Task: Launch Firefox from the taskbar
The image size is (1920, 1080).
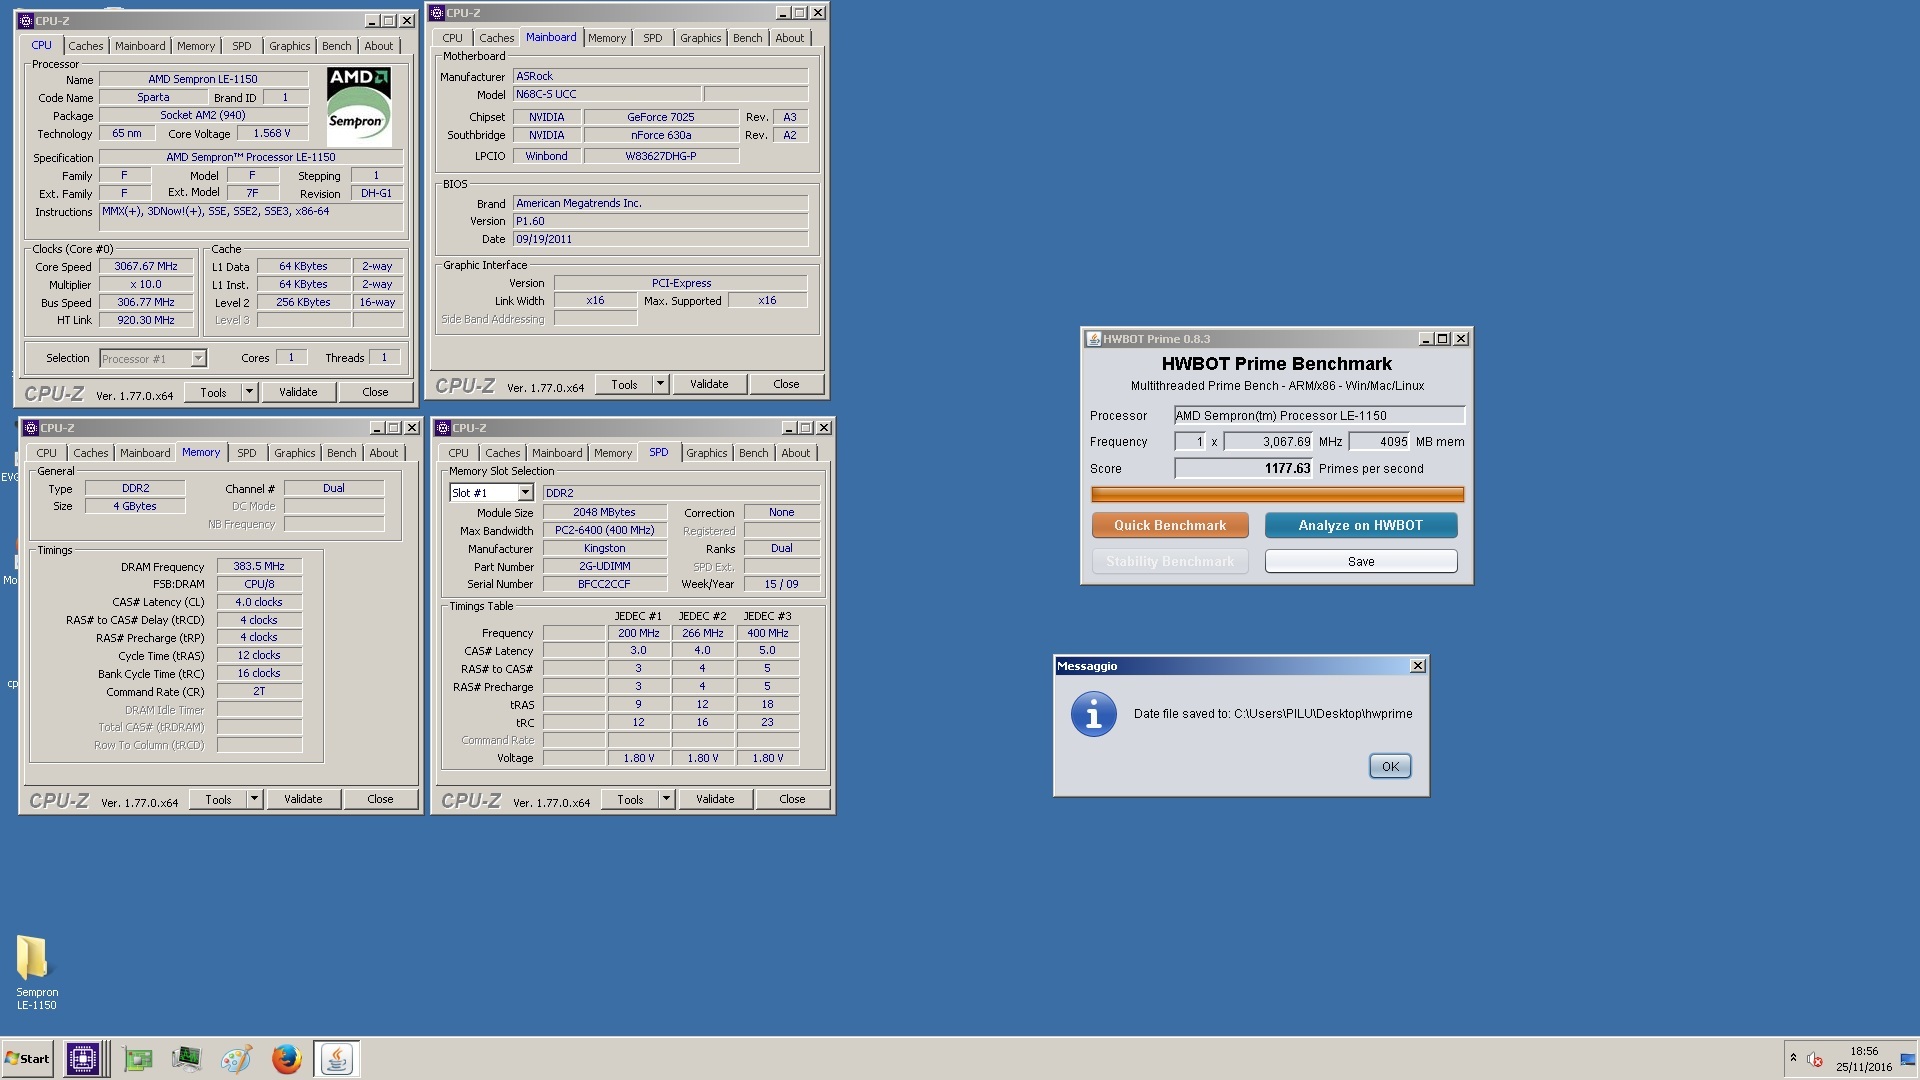Action: tap(287, 1058)
